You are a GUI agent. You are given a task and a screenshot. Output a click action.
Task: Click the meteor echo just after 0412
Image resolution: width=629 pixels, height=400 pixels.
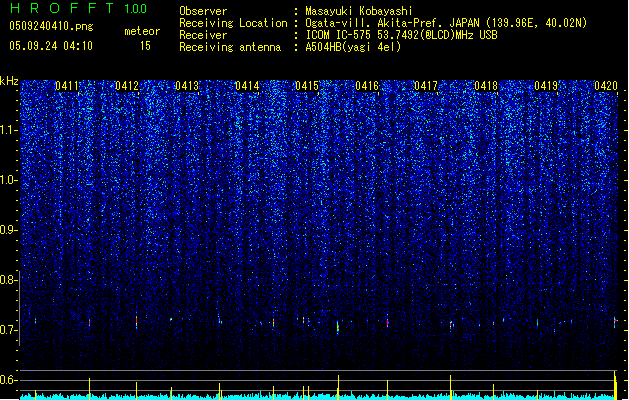pyautogui.click(x=136, y=321)
